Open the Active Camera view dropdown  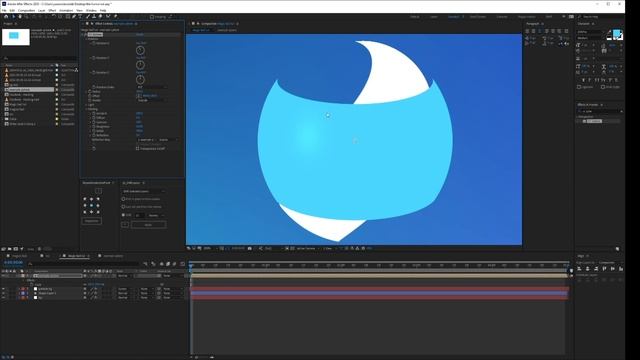click(307, 248)
